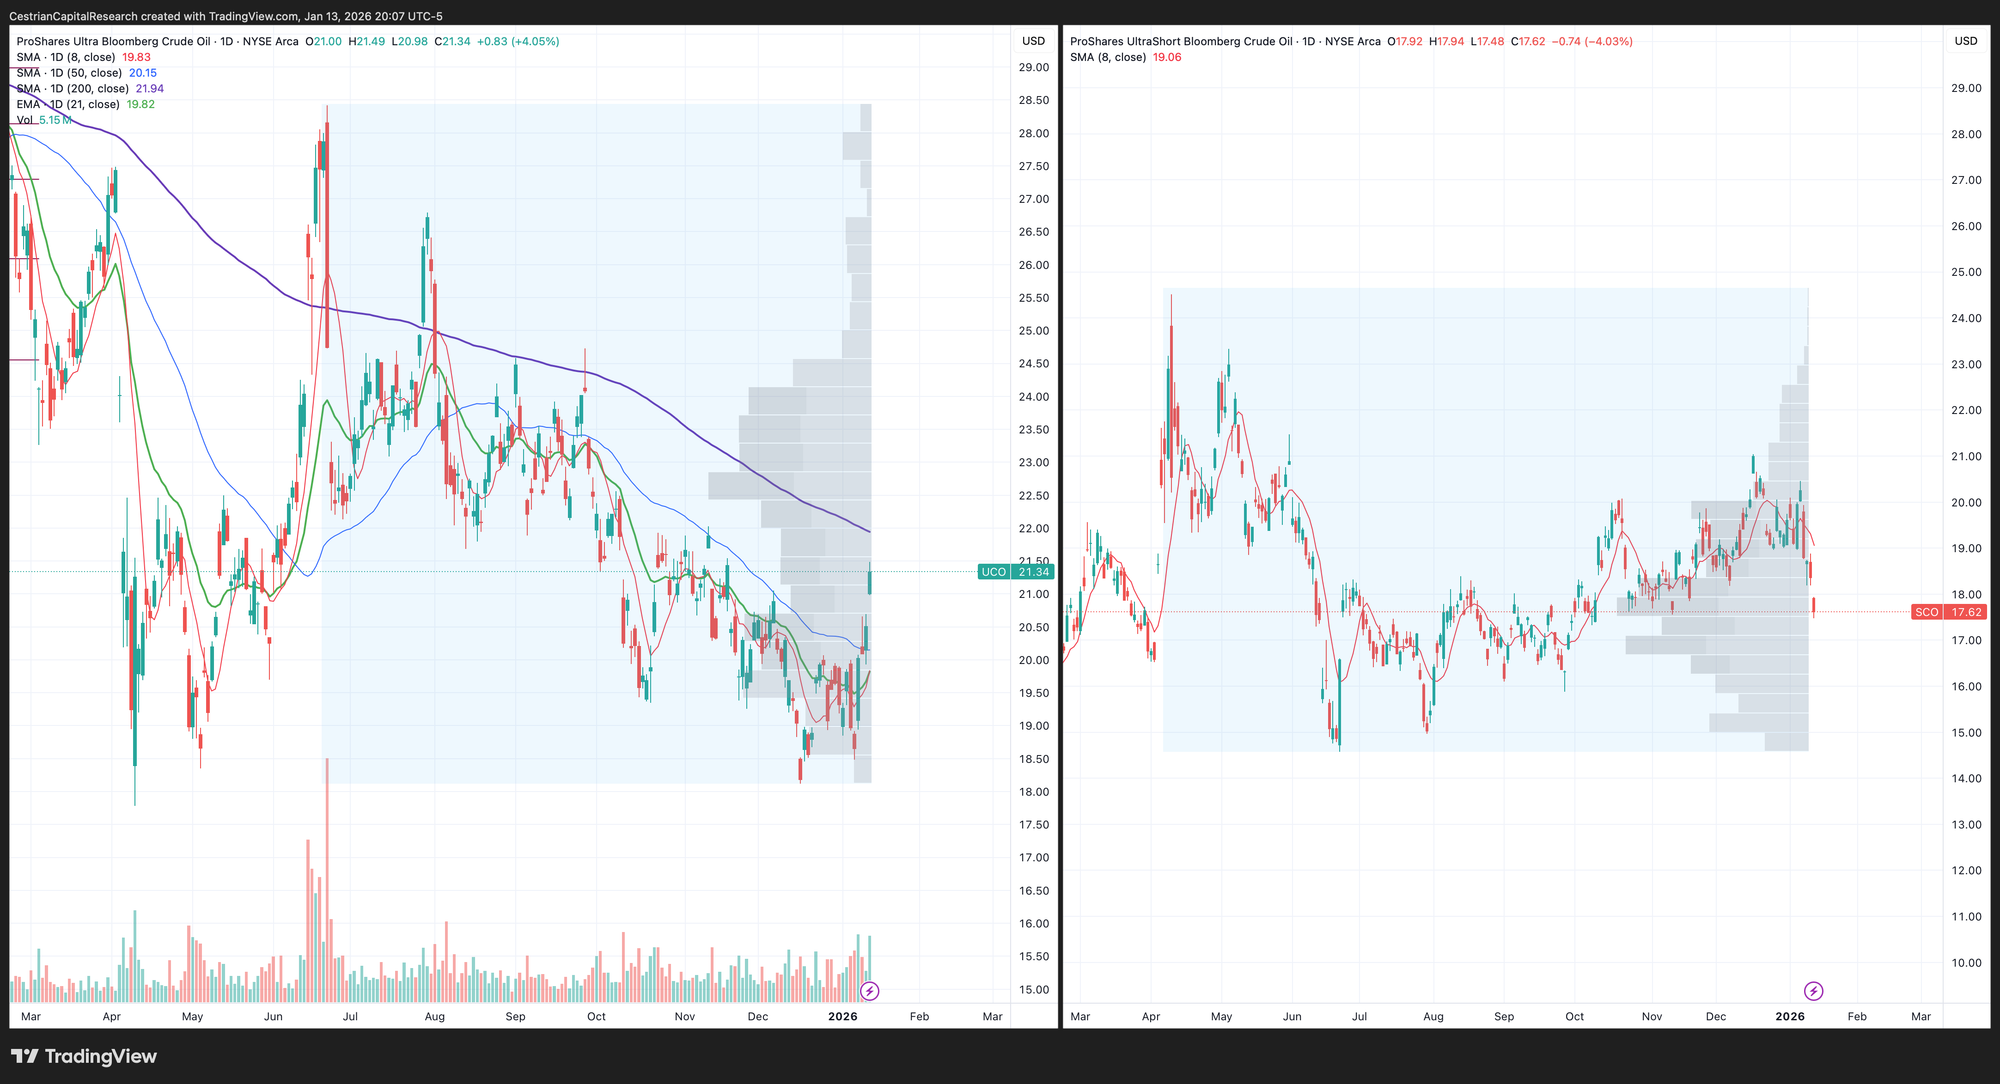The image size is (2000, 1084).
Task: Click the tallest red volume bar in June
Action: [327, 880]
